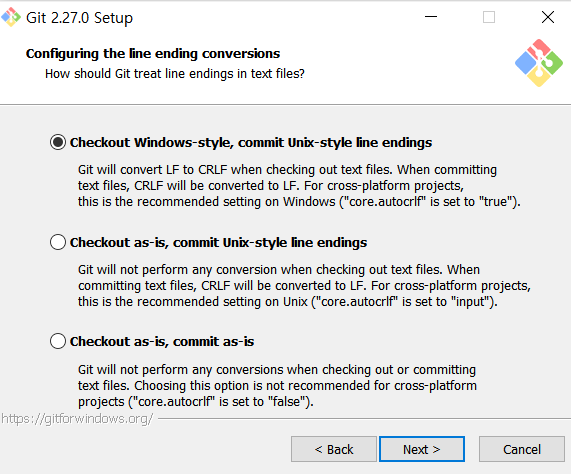
Task: Open the gitforwindows.org link
Action: click(77, 419)
